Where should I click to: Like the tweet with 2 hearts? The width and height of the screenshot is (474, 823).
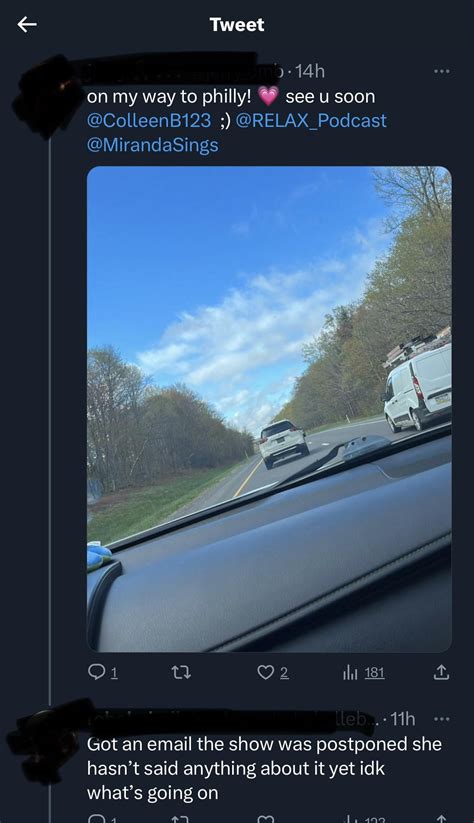273,672
